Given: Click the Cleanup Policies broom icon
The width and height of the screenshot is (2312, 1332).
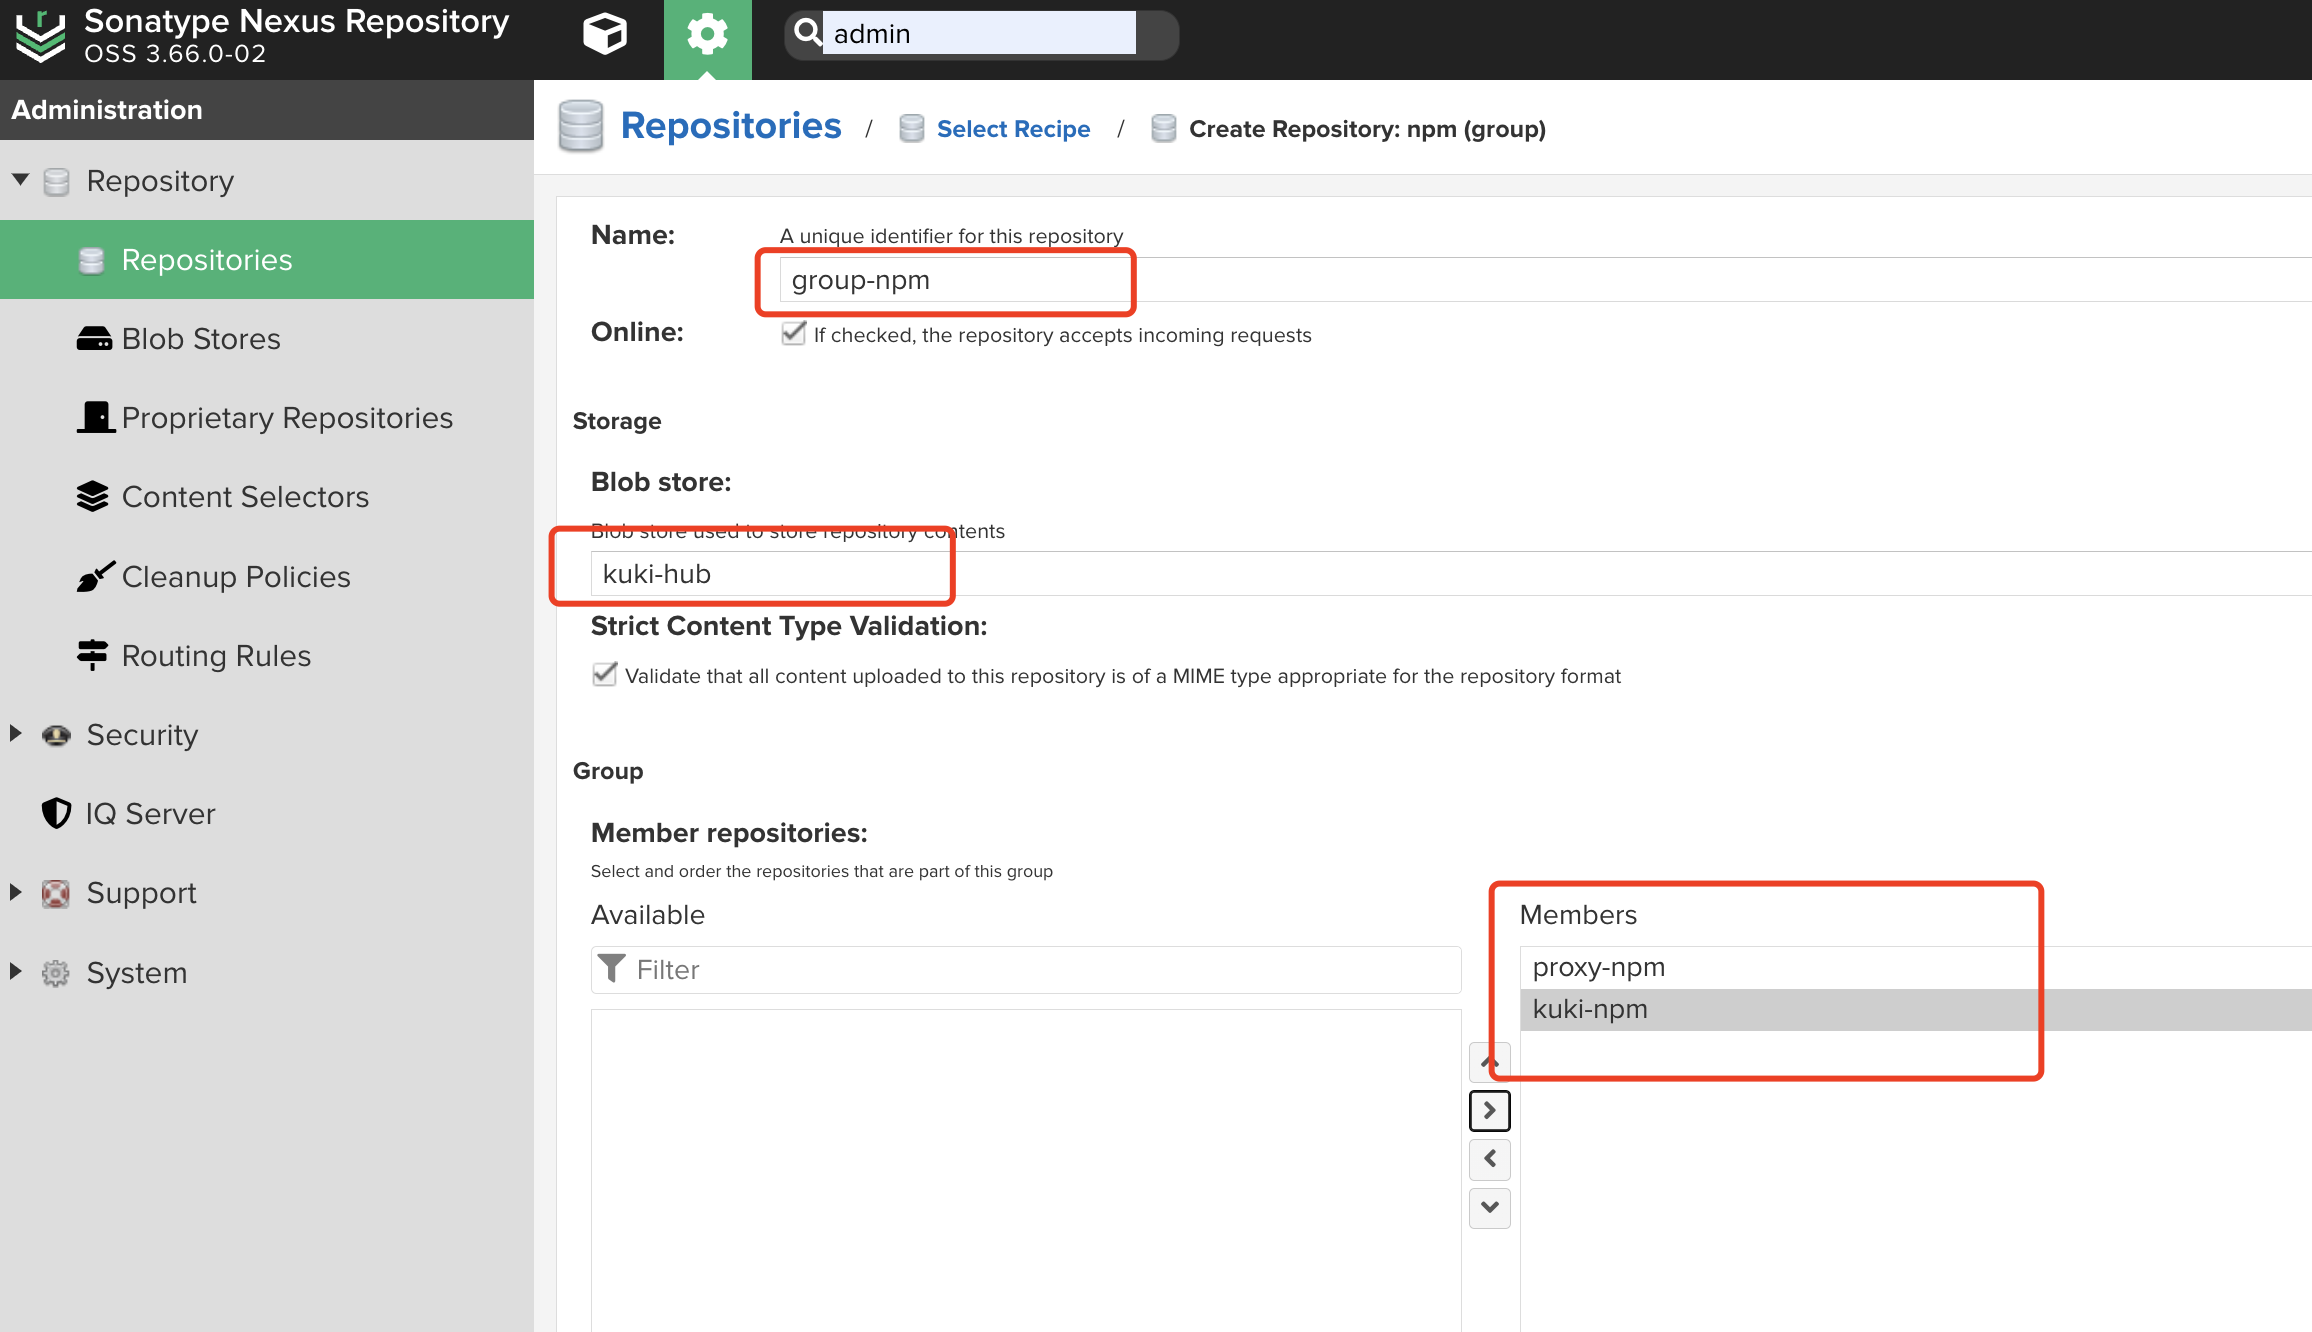Looking at the screenshot, I should pos(96,576).
